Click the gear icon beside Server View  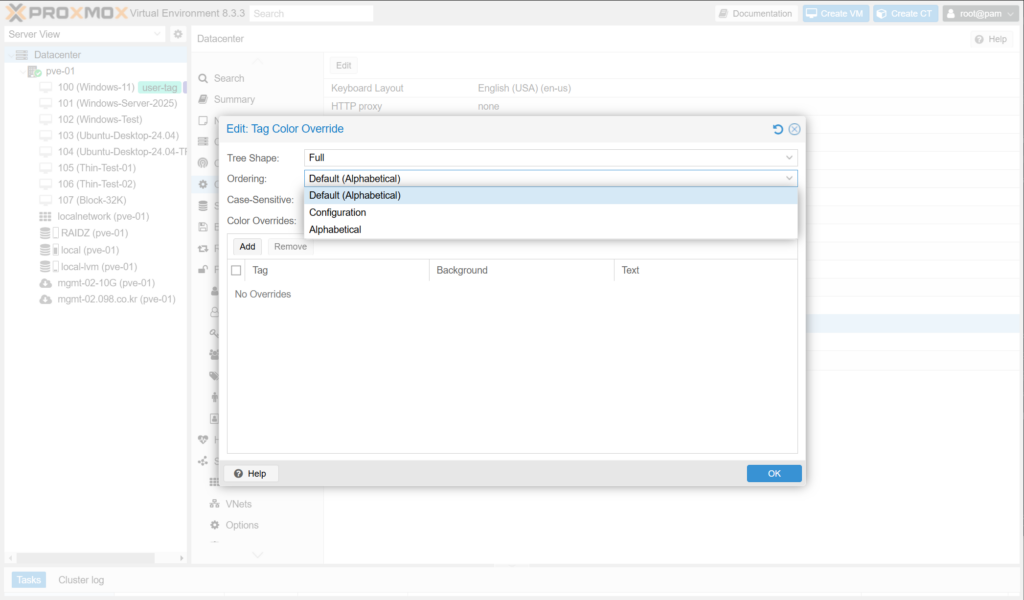(x=178, y=34)
